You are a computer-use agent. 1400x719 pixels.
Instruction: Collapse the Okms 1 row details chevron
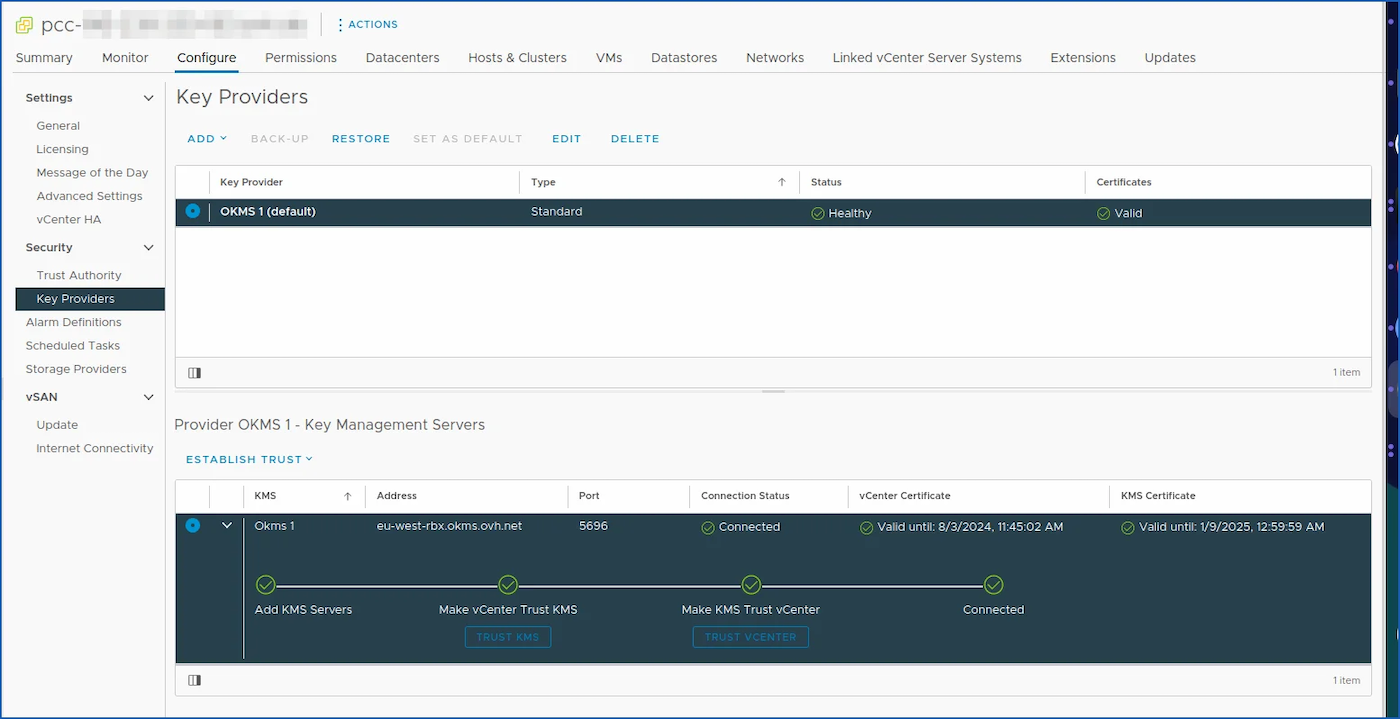227,526
